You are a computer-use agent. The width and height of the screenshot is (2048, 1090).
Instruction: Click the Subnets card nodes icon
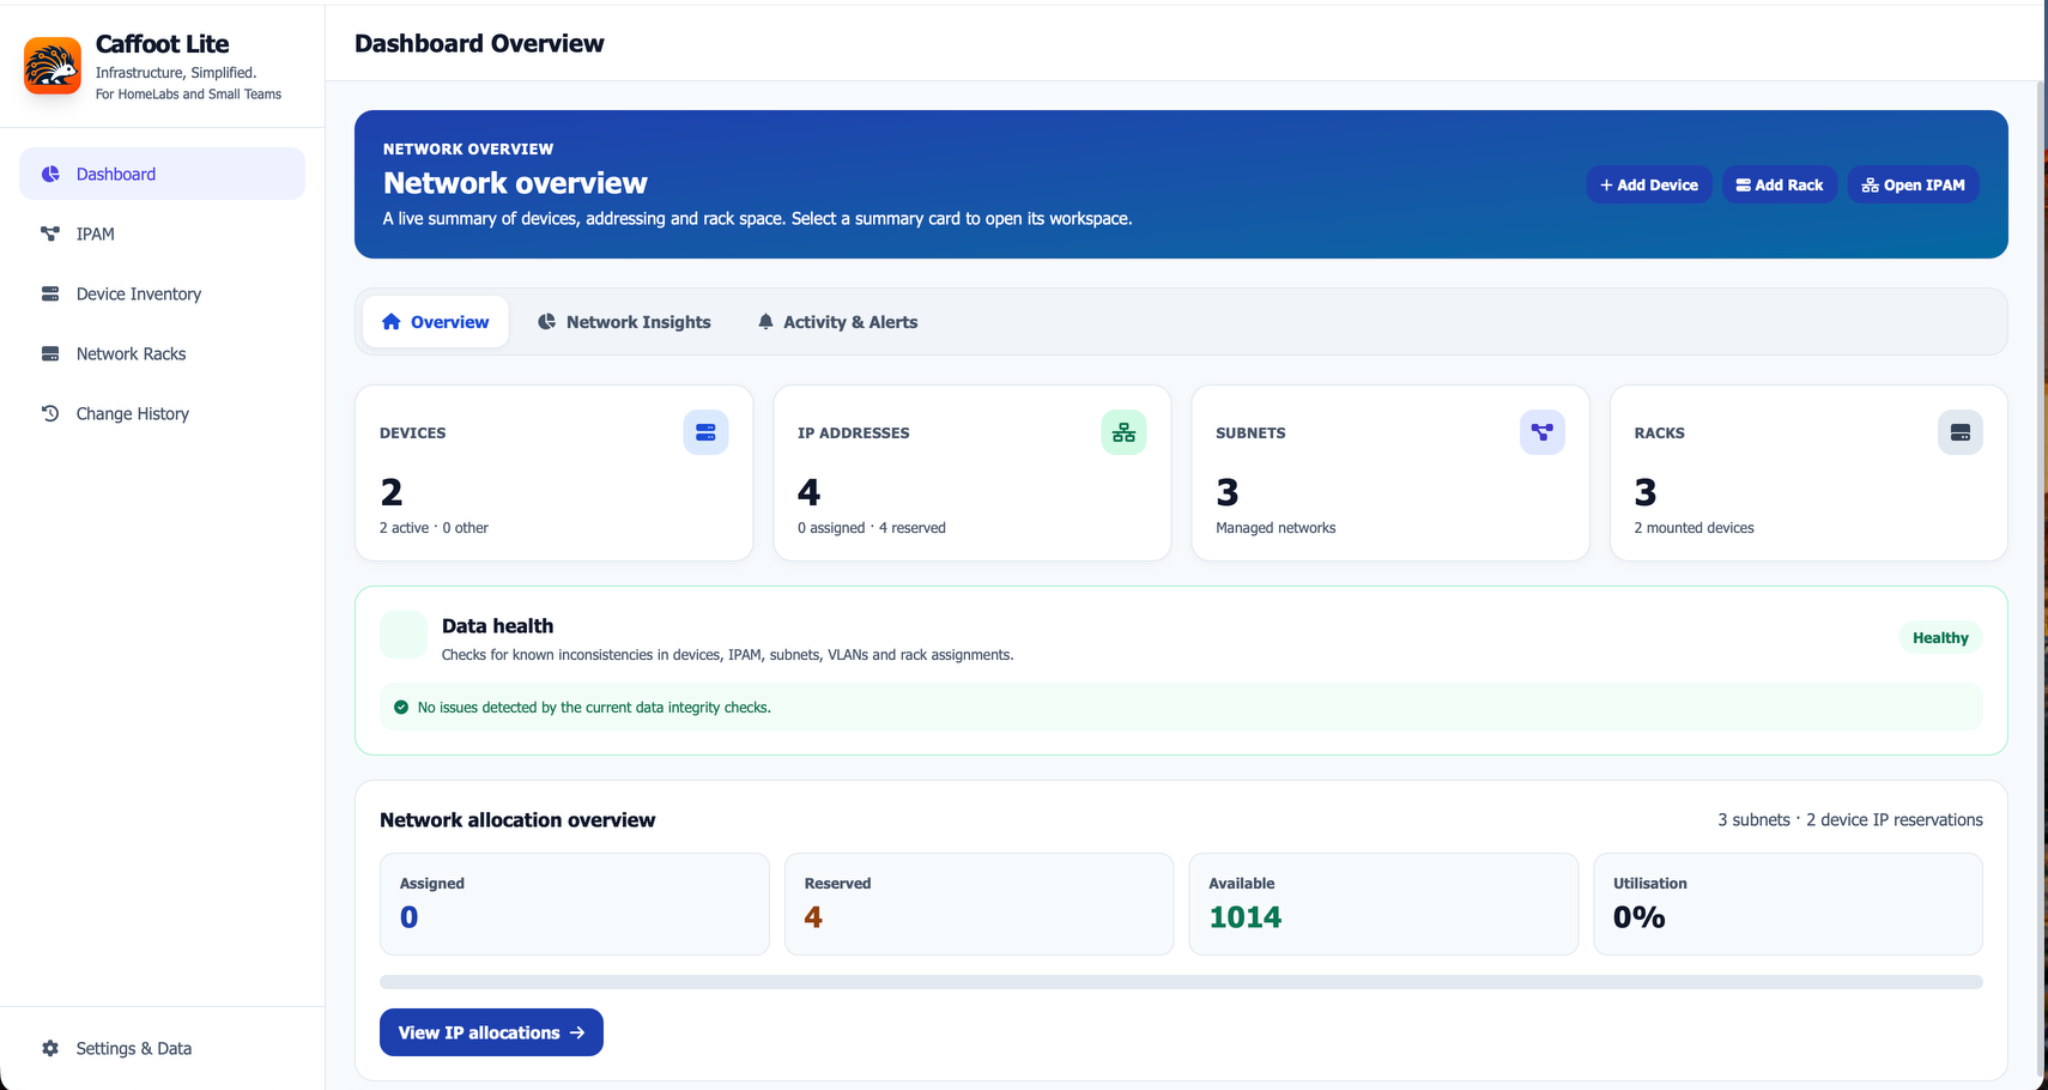click(1542, 432)
